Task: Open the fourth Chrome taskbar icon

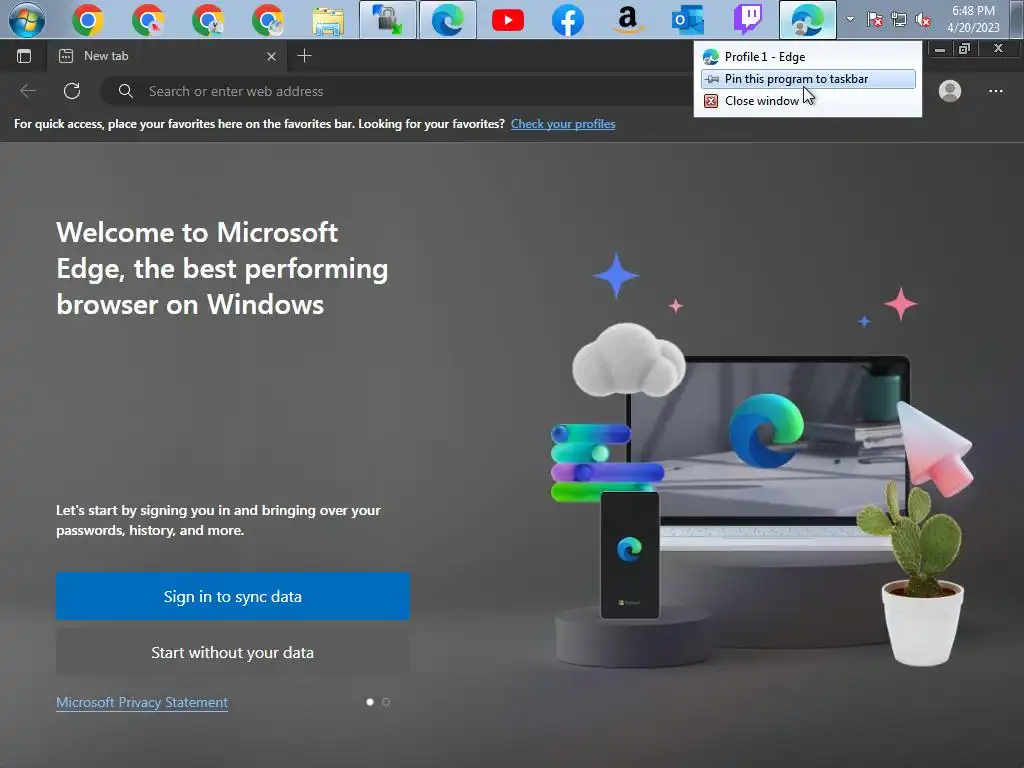Action: pos(268,20)
